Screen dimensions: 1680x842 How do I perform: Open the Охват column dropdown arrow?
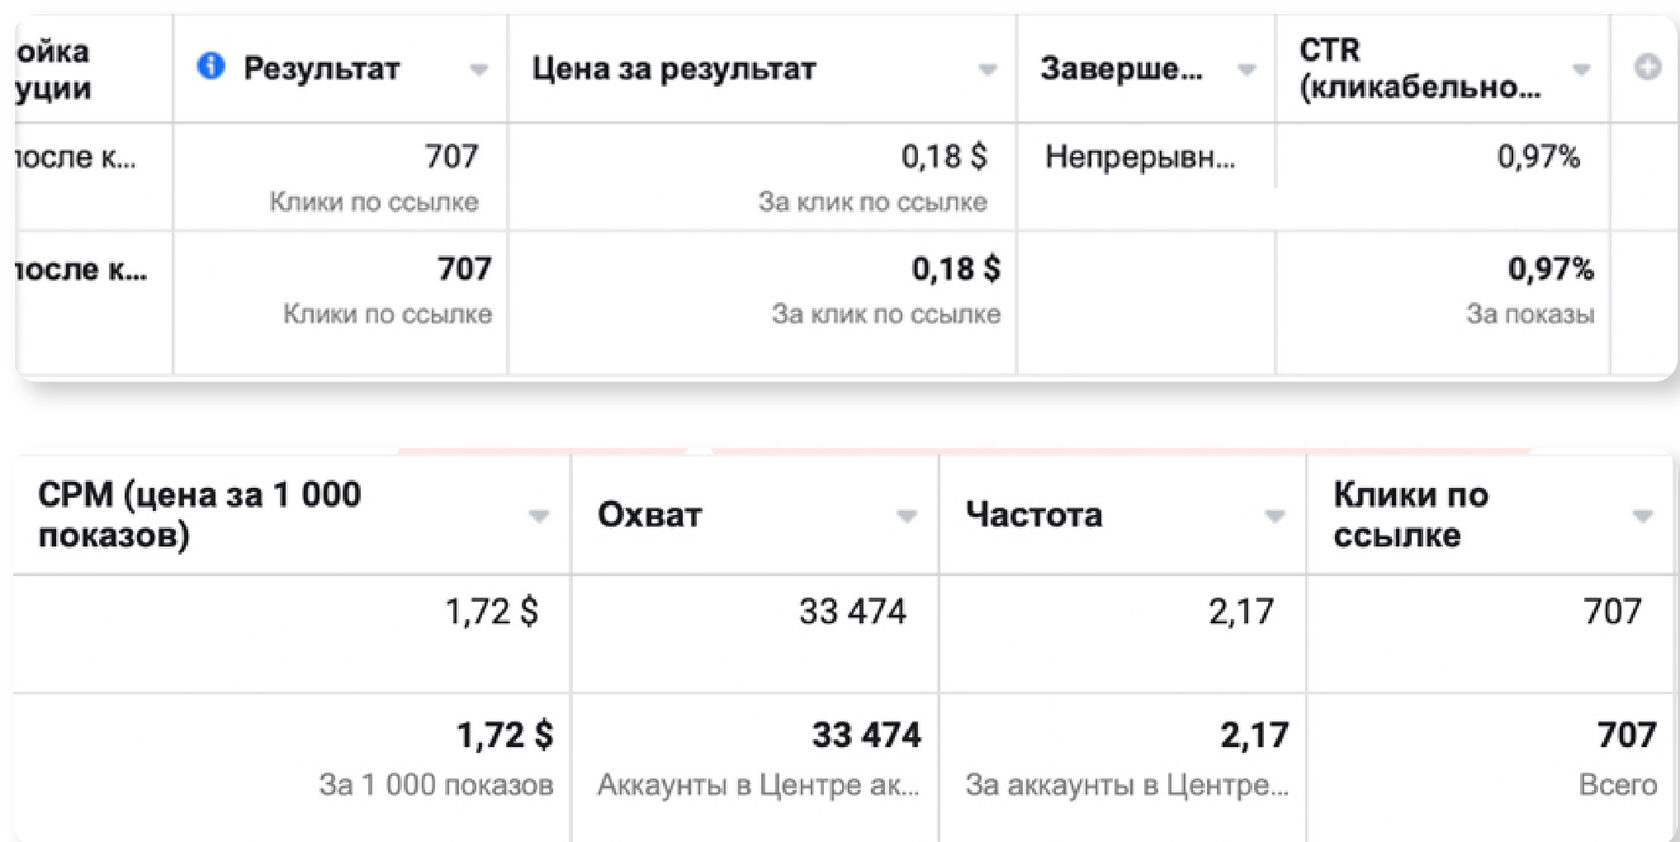point(907,517)
